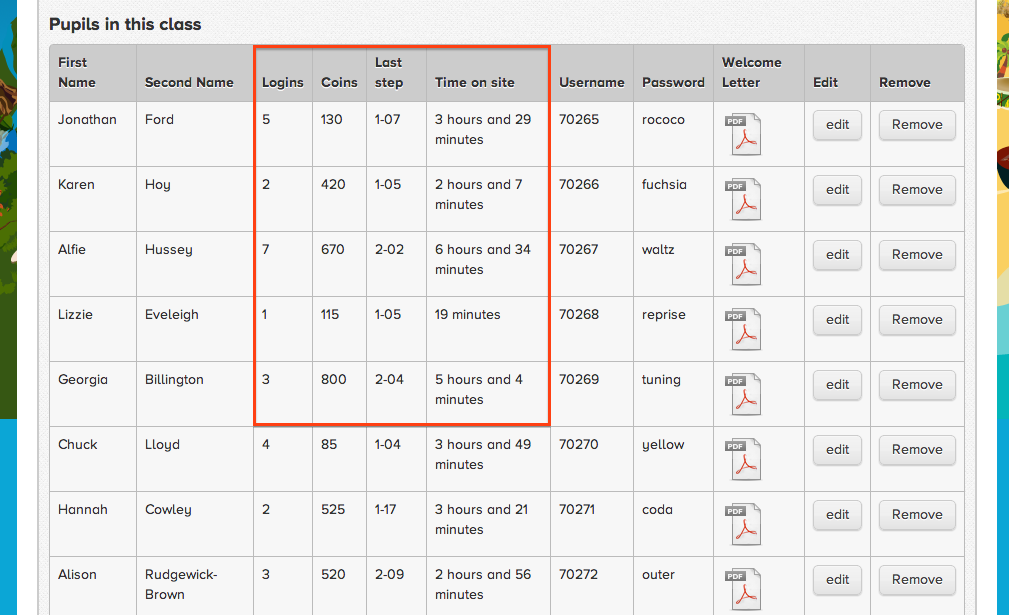Click Alfie's time '6 hours and 34 minutes'
Viewport: 1009px width, 615px height.
click(x=483, y=259)
